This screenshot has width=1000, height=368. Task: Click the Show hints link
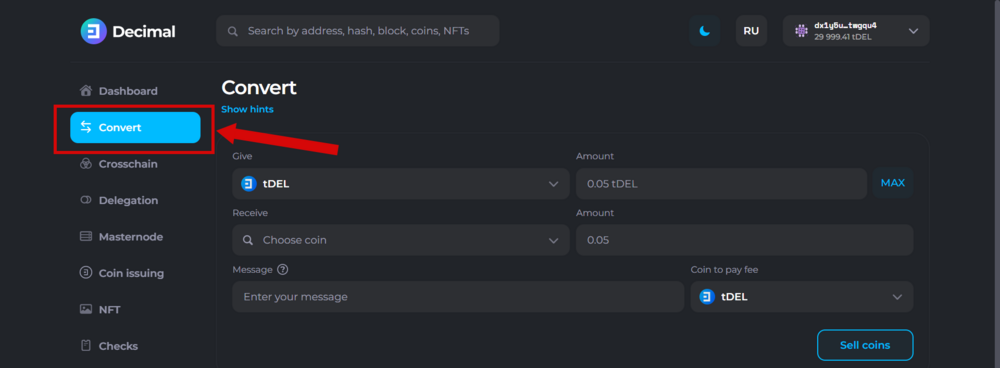(247, 109)
